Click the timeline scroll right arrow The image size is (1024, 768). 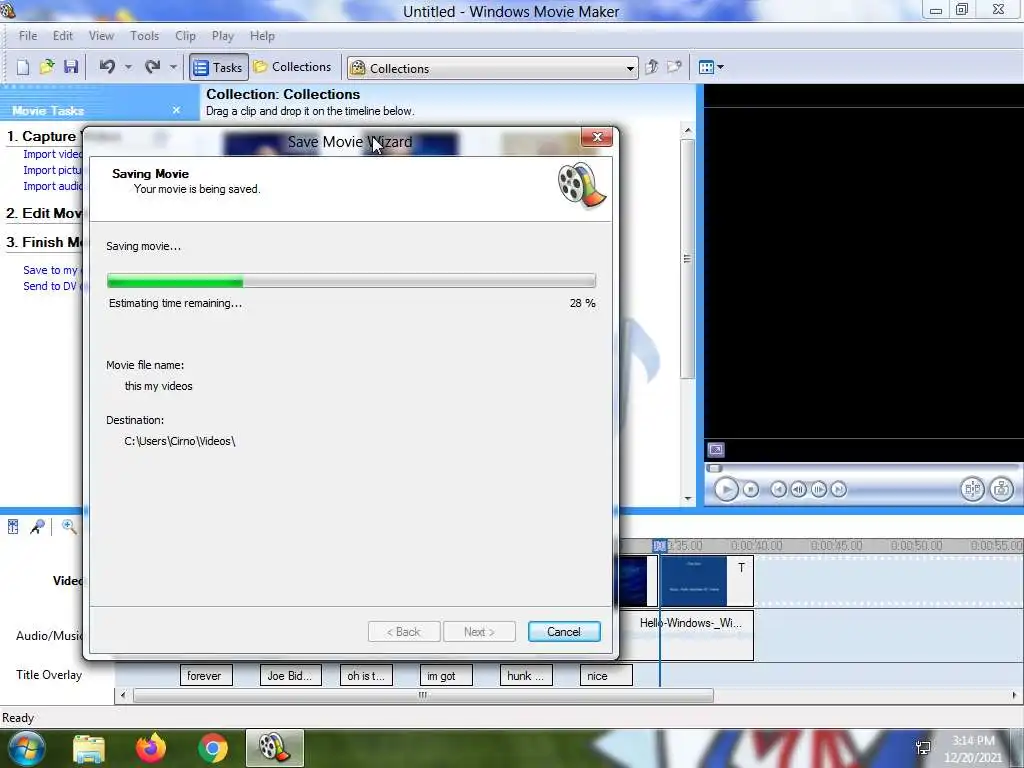(x=1015, y=696)
